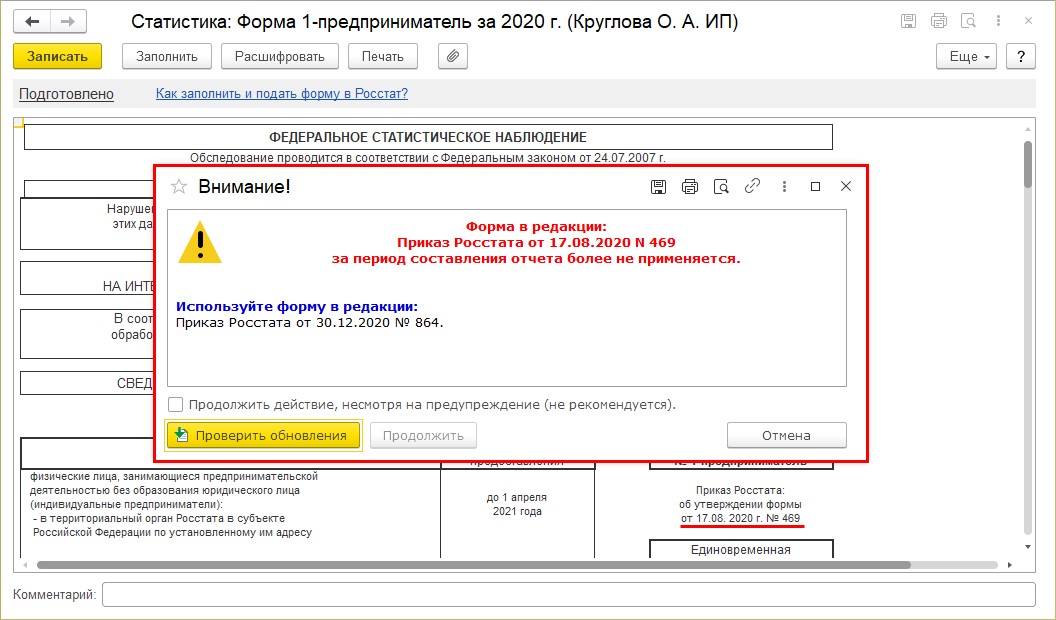
Task: Open attached files via paperclip icon
Action: point(453,57)
